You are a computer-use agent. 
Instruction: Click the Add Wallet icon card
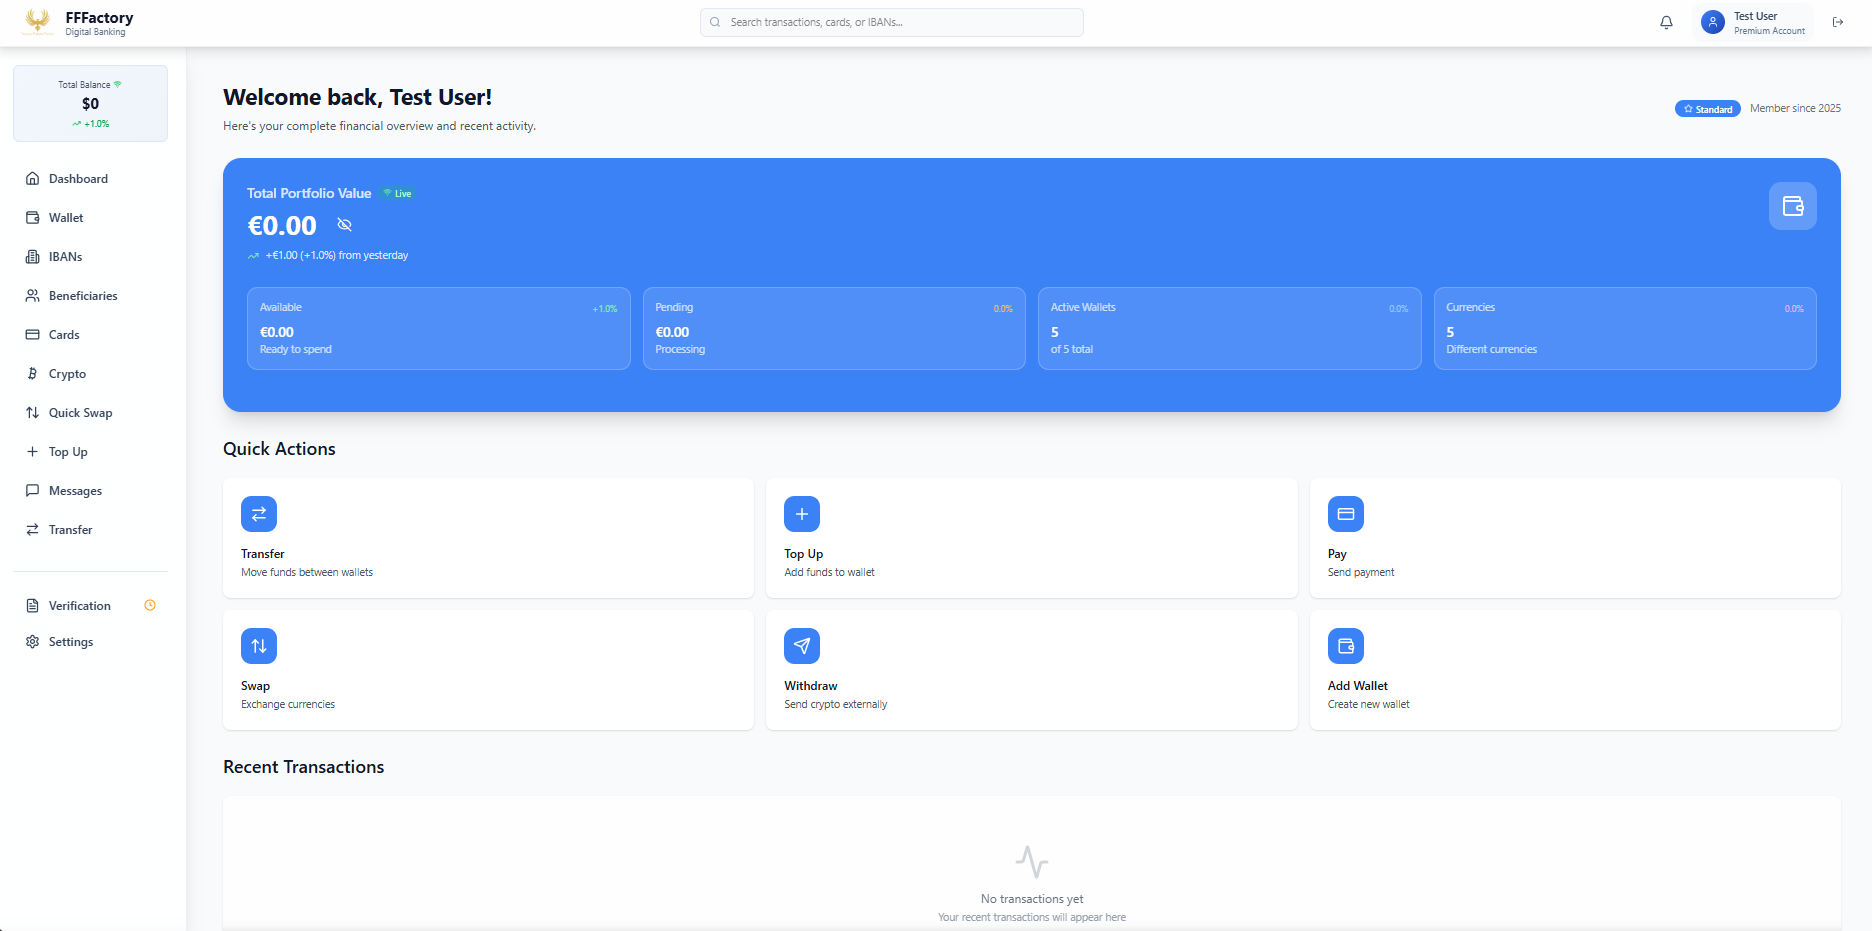tap(1345, 646)
